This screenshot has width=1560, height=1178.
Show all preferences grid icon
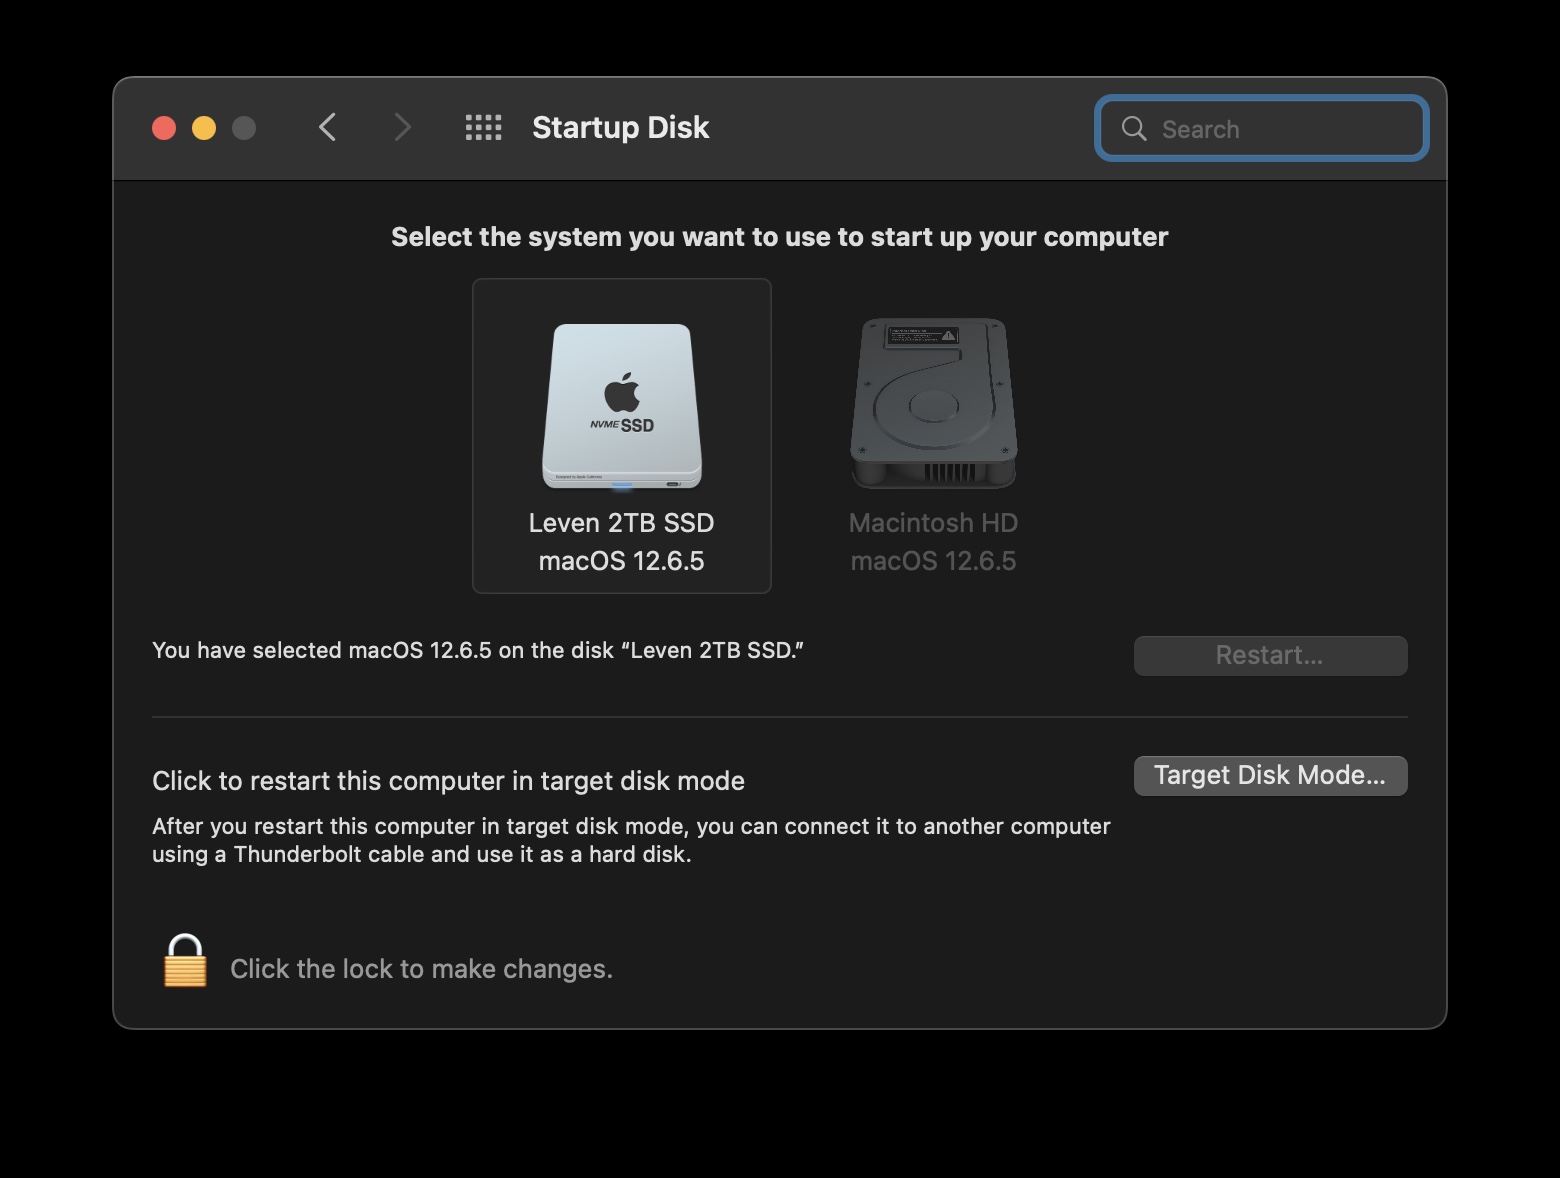484,128
